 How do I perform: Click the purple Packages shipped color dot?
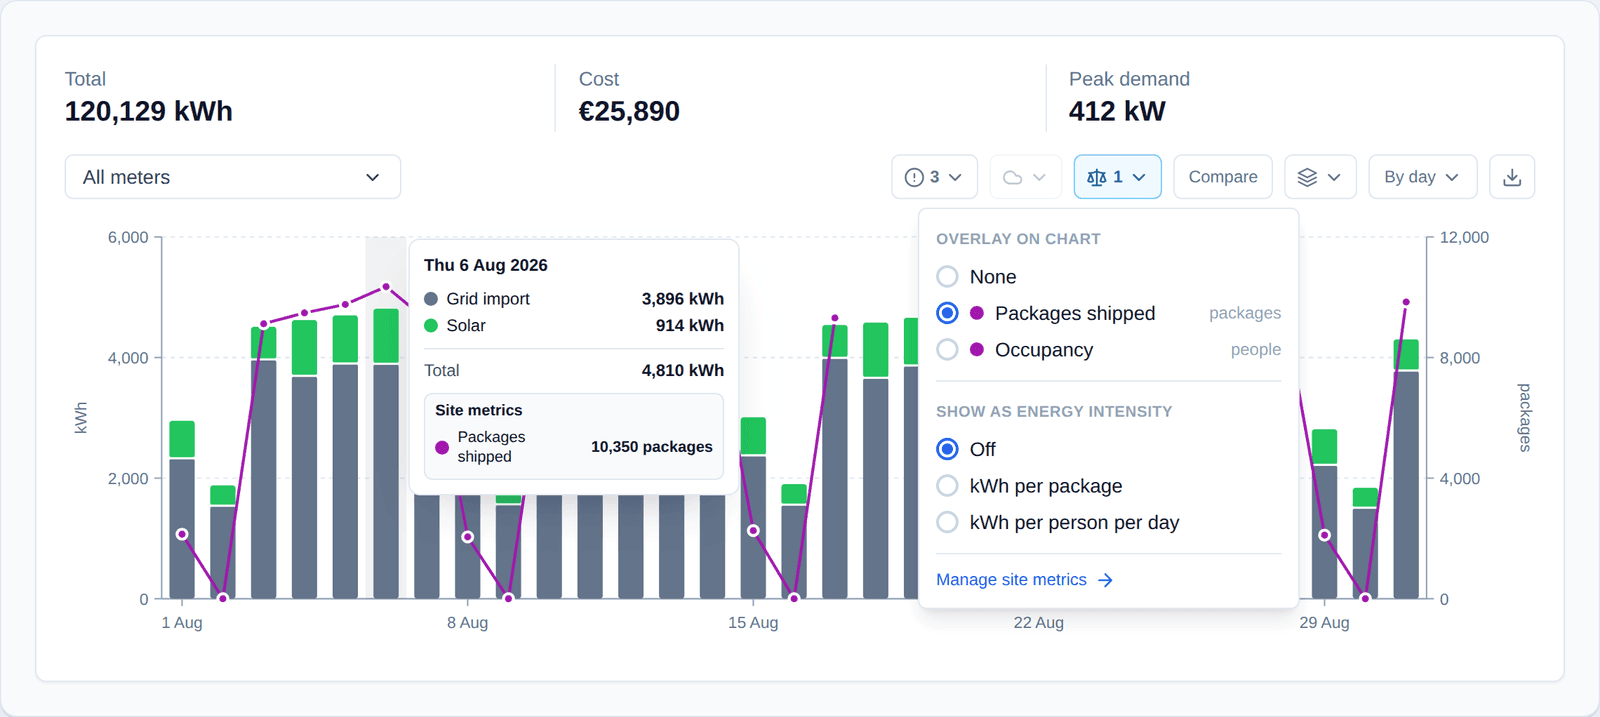977,313
